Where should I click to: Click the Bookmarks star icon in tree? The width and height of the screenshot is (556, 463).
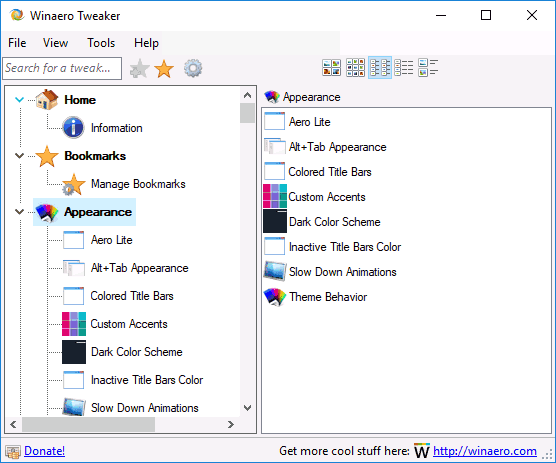[47, 156]
